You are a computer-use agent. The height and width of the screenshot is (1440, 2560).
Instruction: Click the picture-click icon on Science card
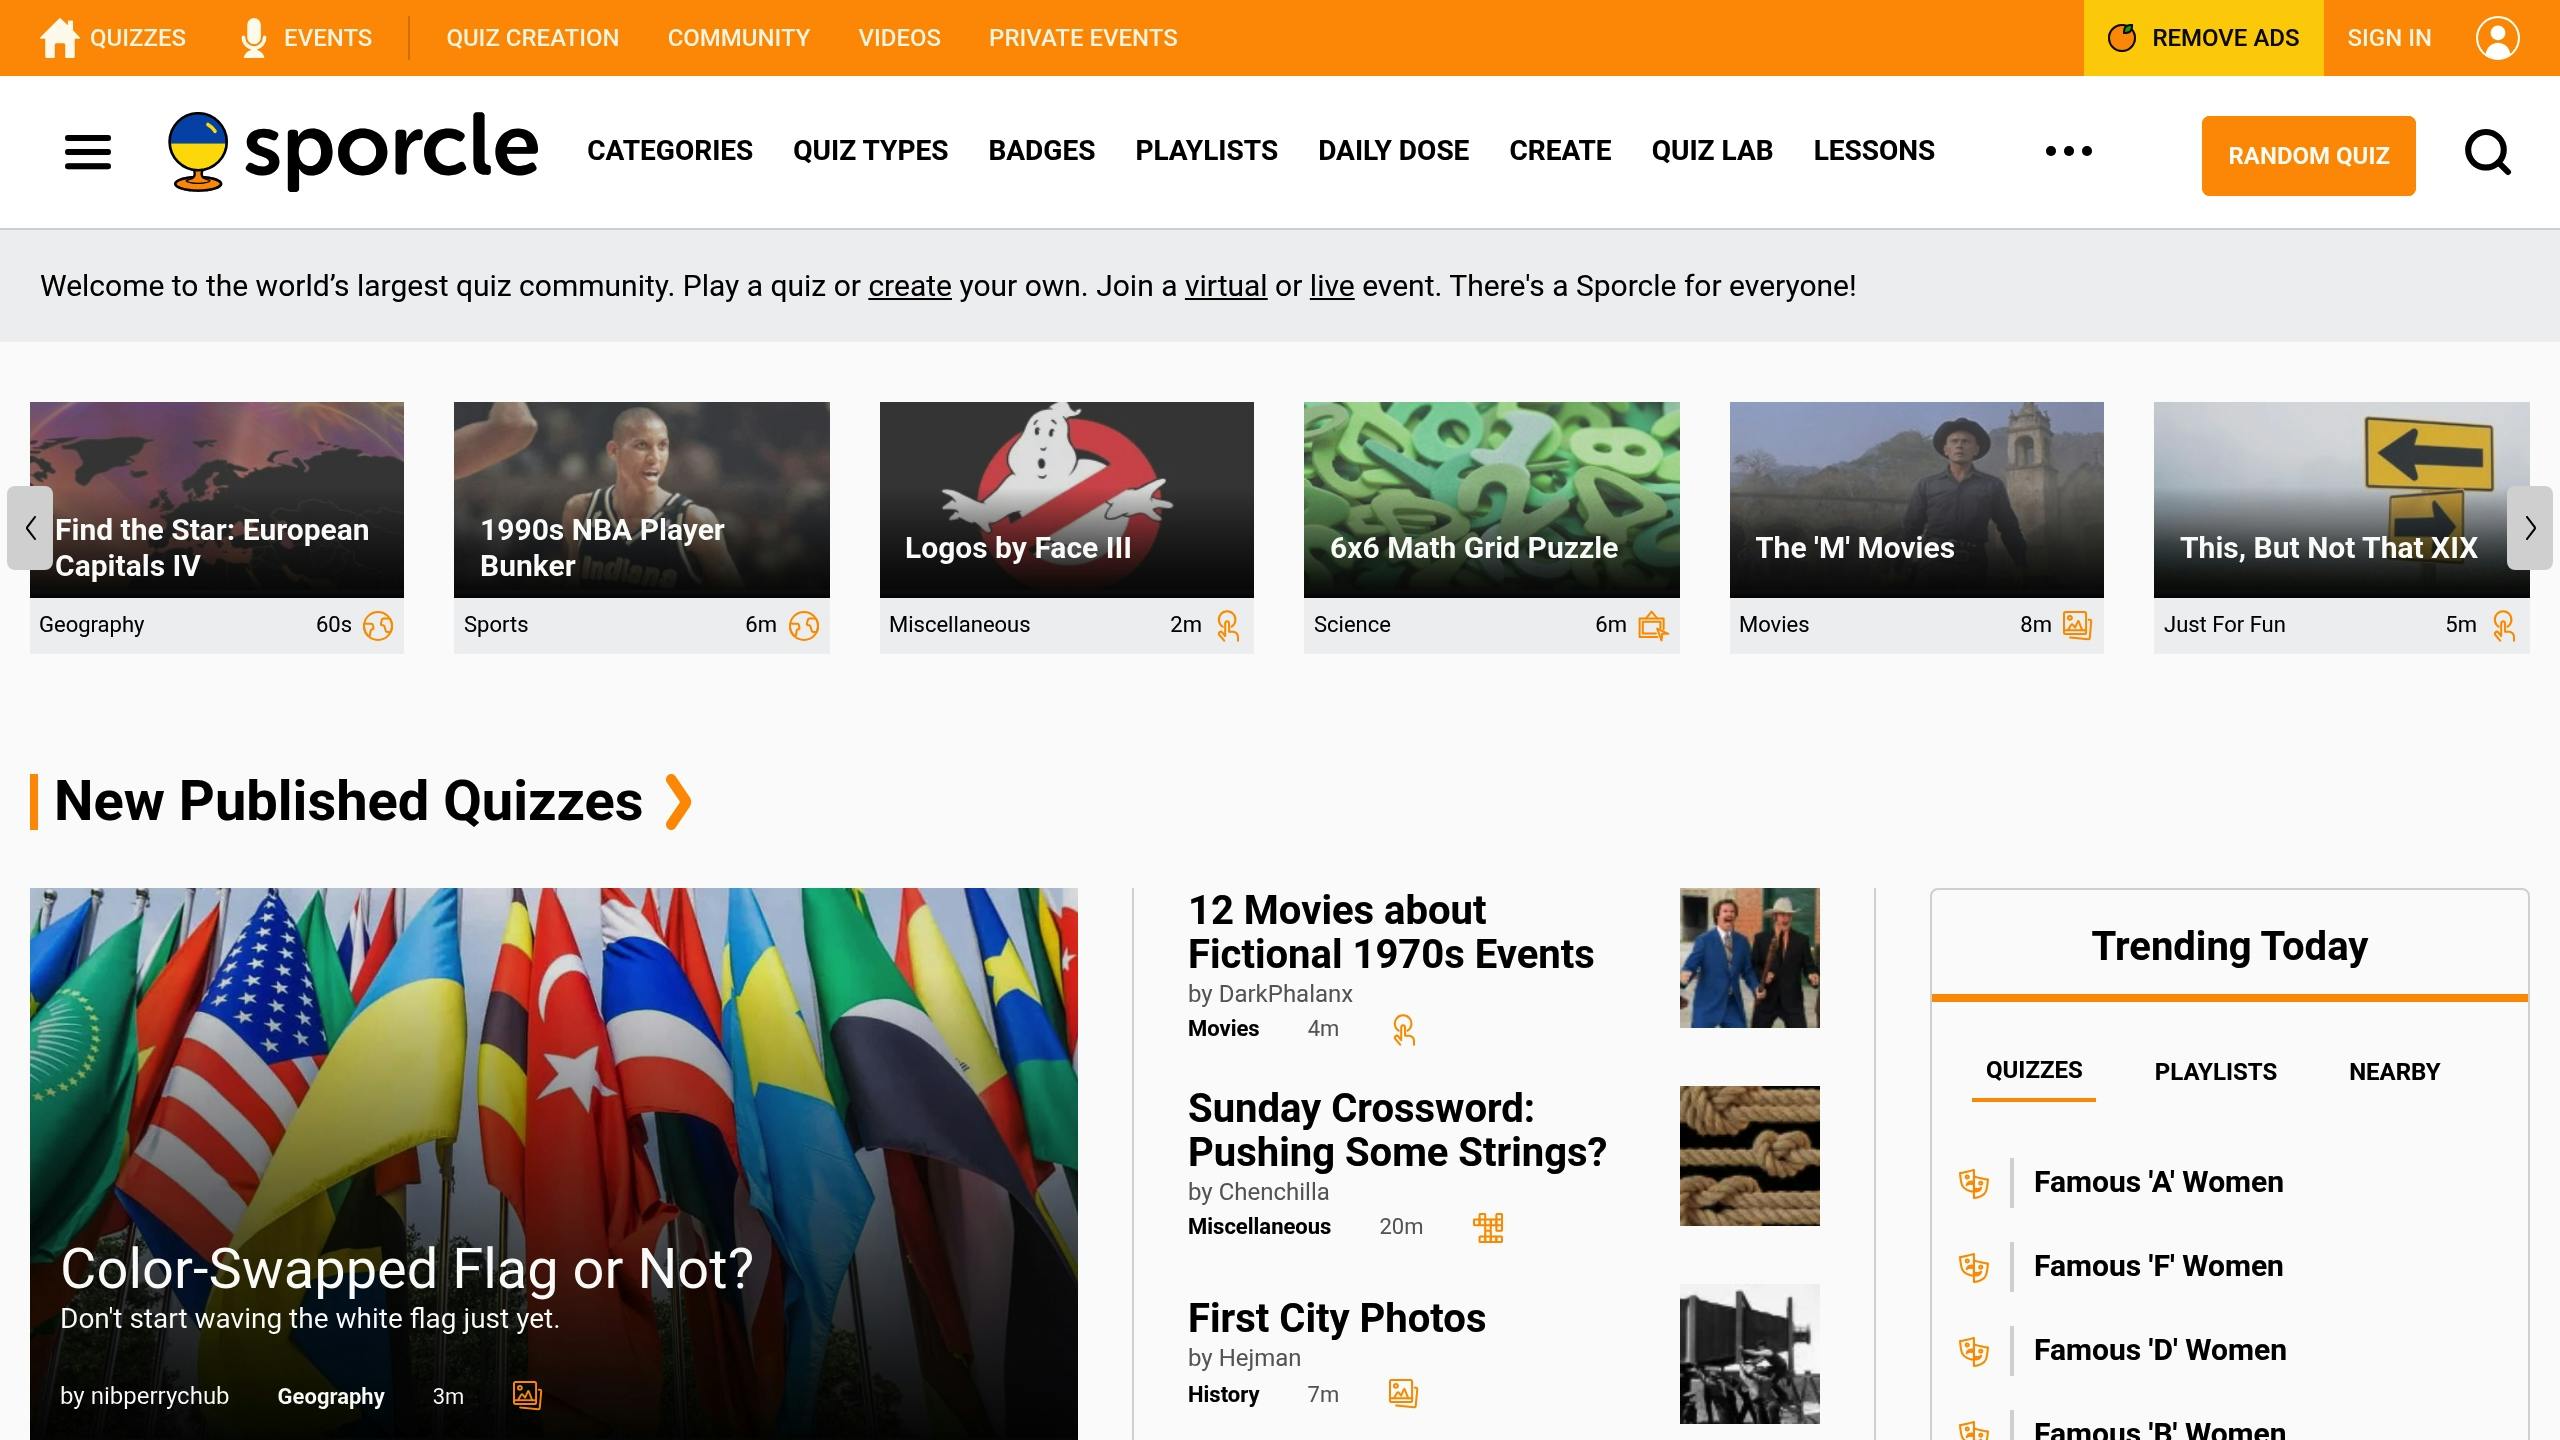[x=1653, y=626]
